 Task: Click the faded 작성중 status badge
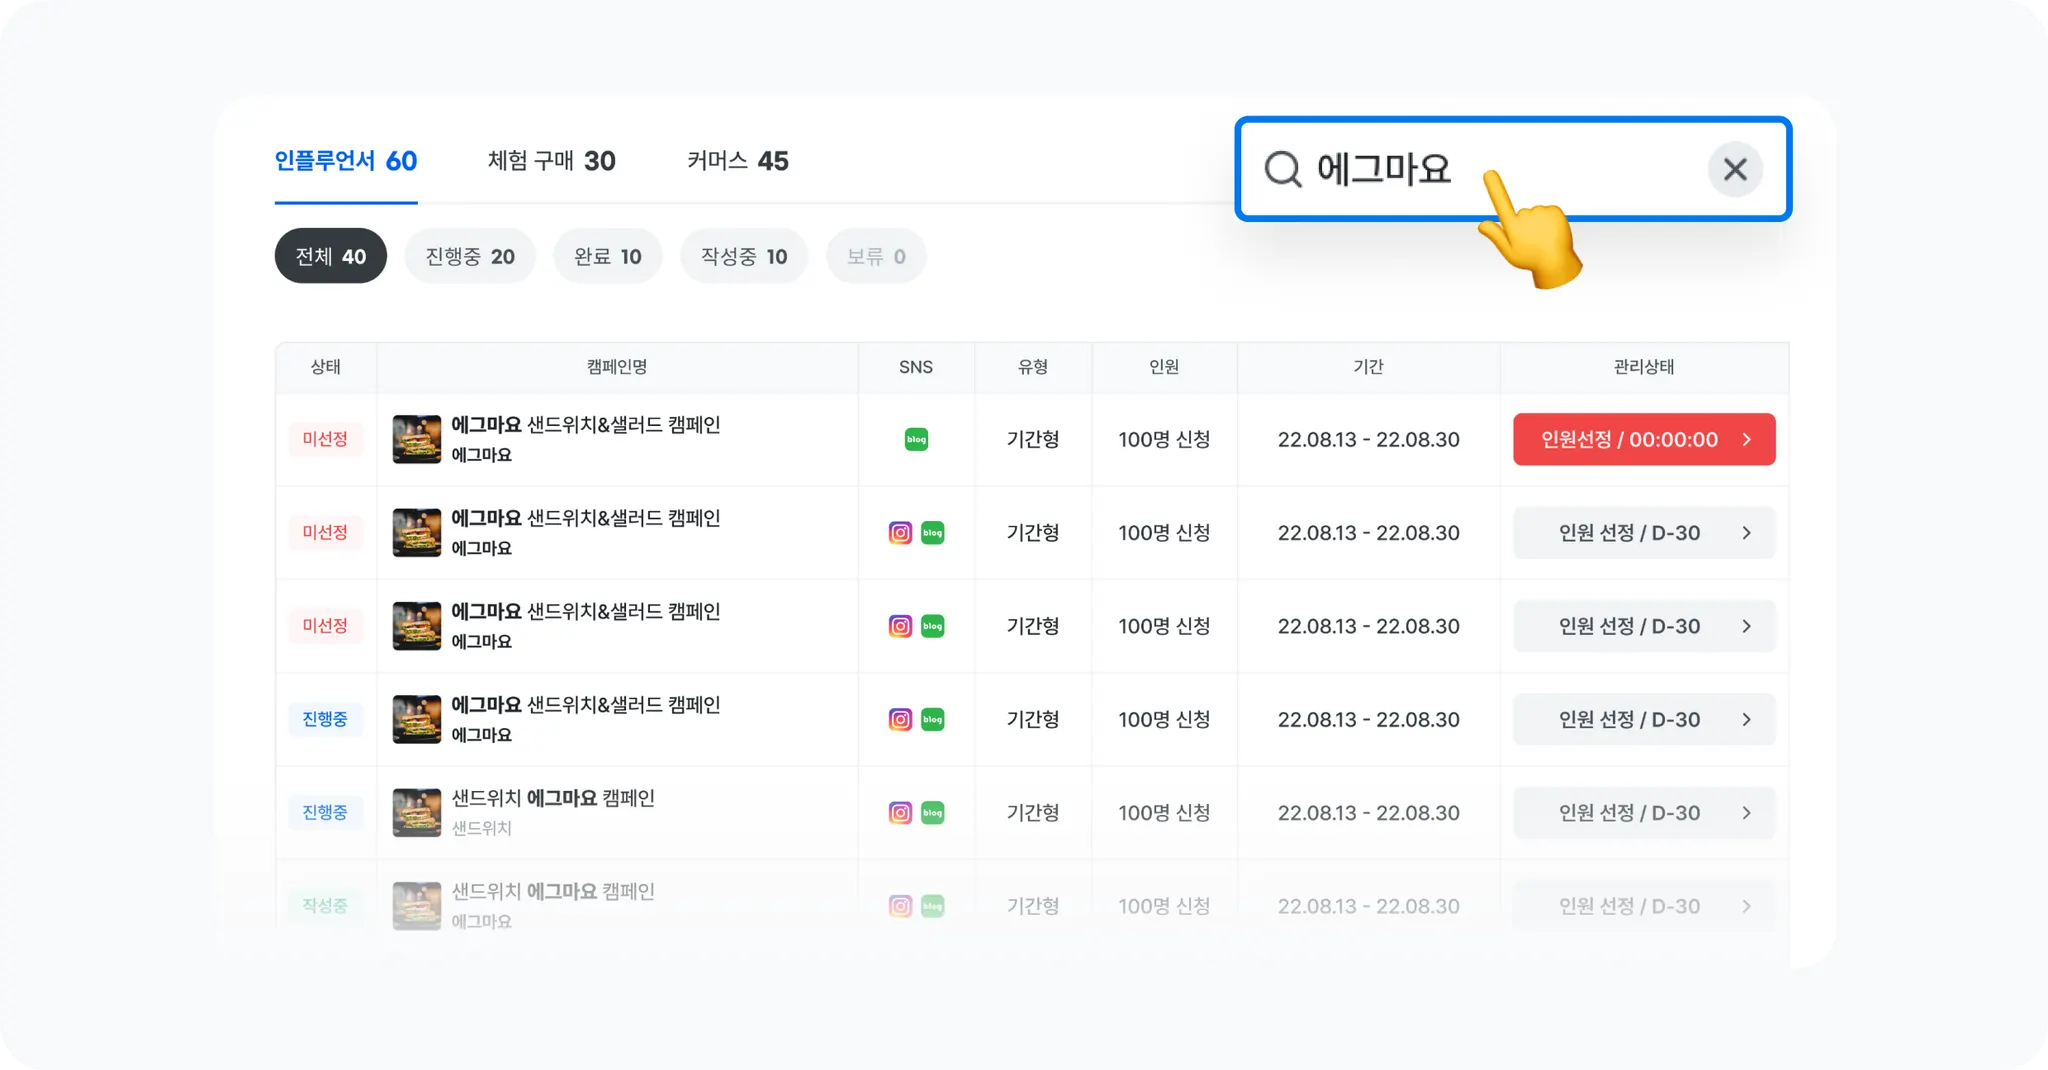[x=325, y=905]
